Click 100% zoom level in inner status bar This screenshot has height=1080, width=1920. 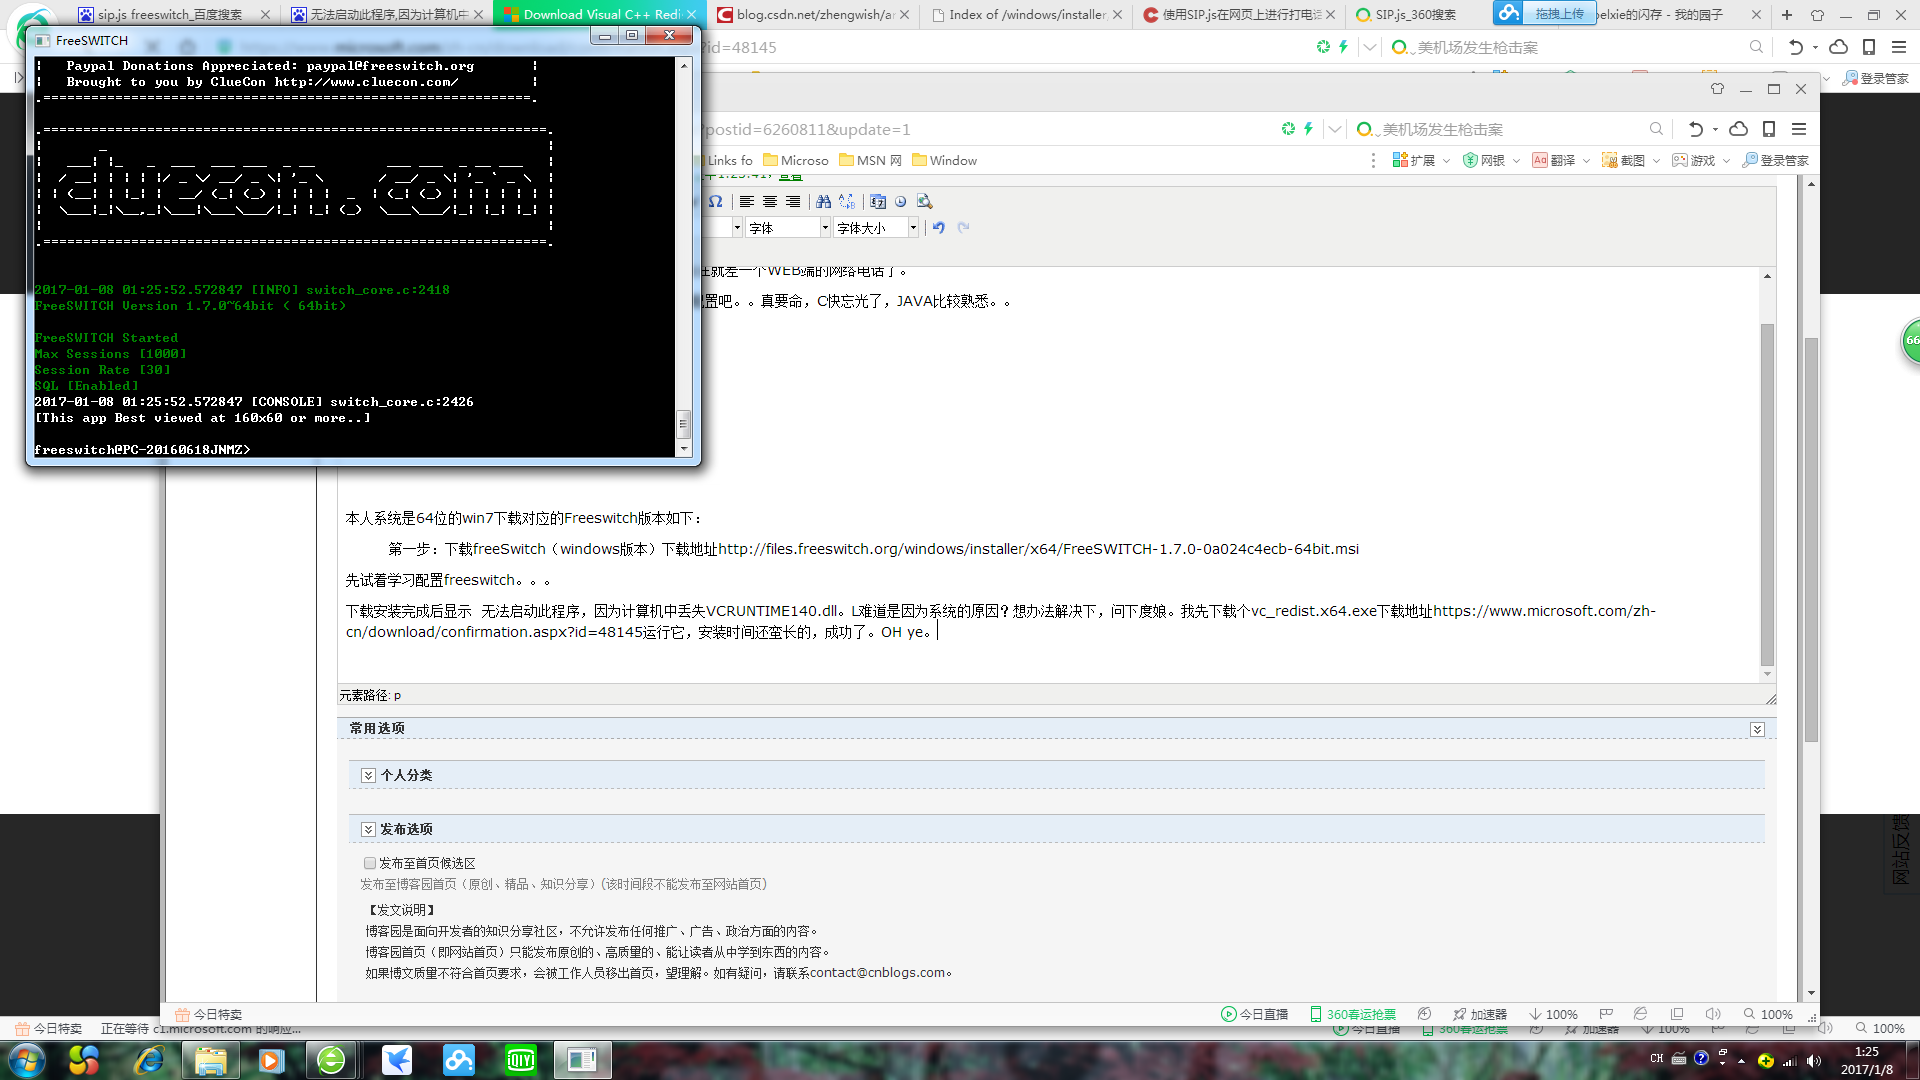1768,1014
